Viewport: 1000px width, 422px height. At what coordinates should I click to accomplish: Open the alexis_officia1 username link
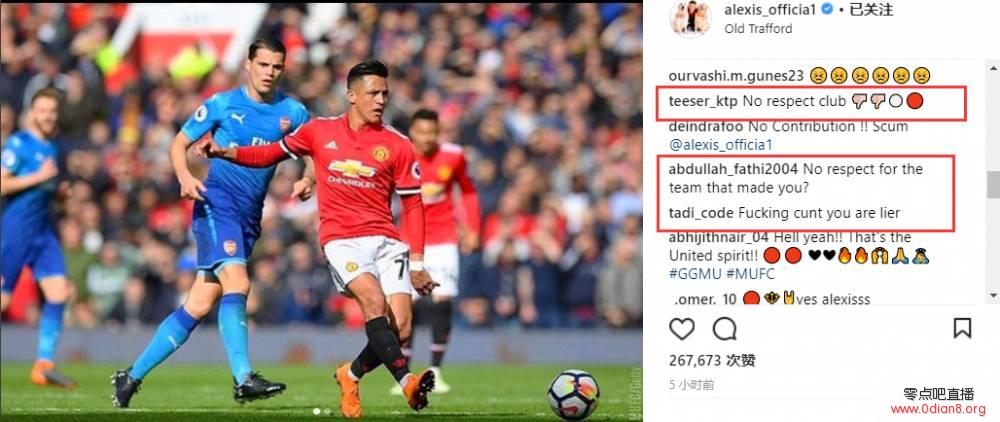pyautogui.click(x=770, y=10)
